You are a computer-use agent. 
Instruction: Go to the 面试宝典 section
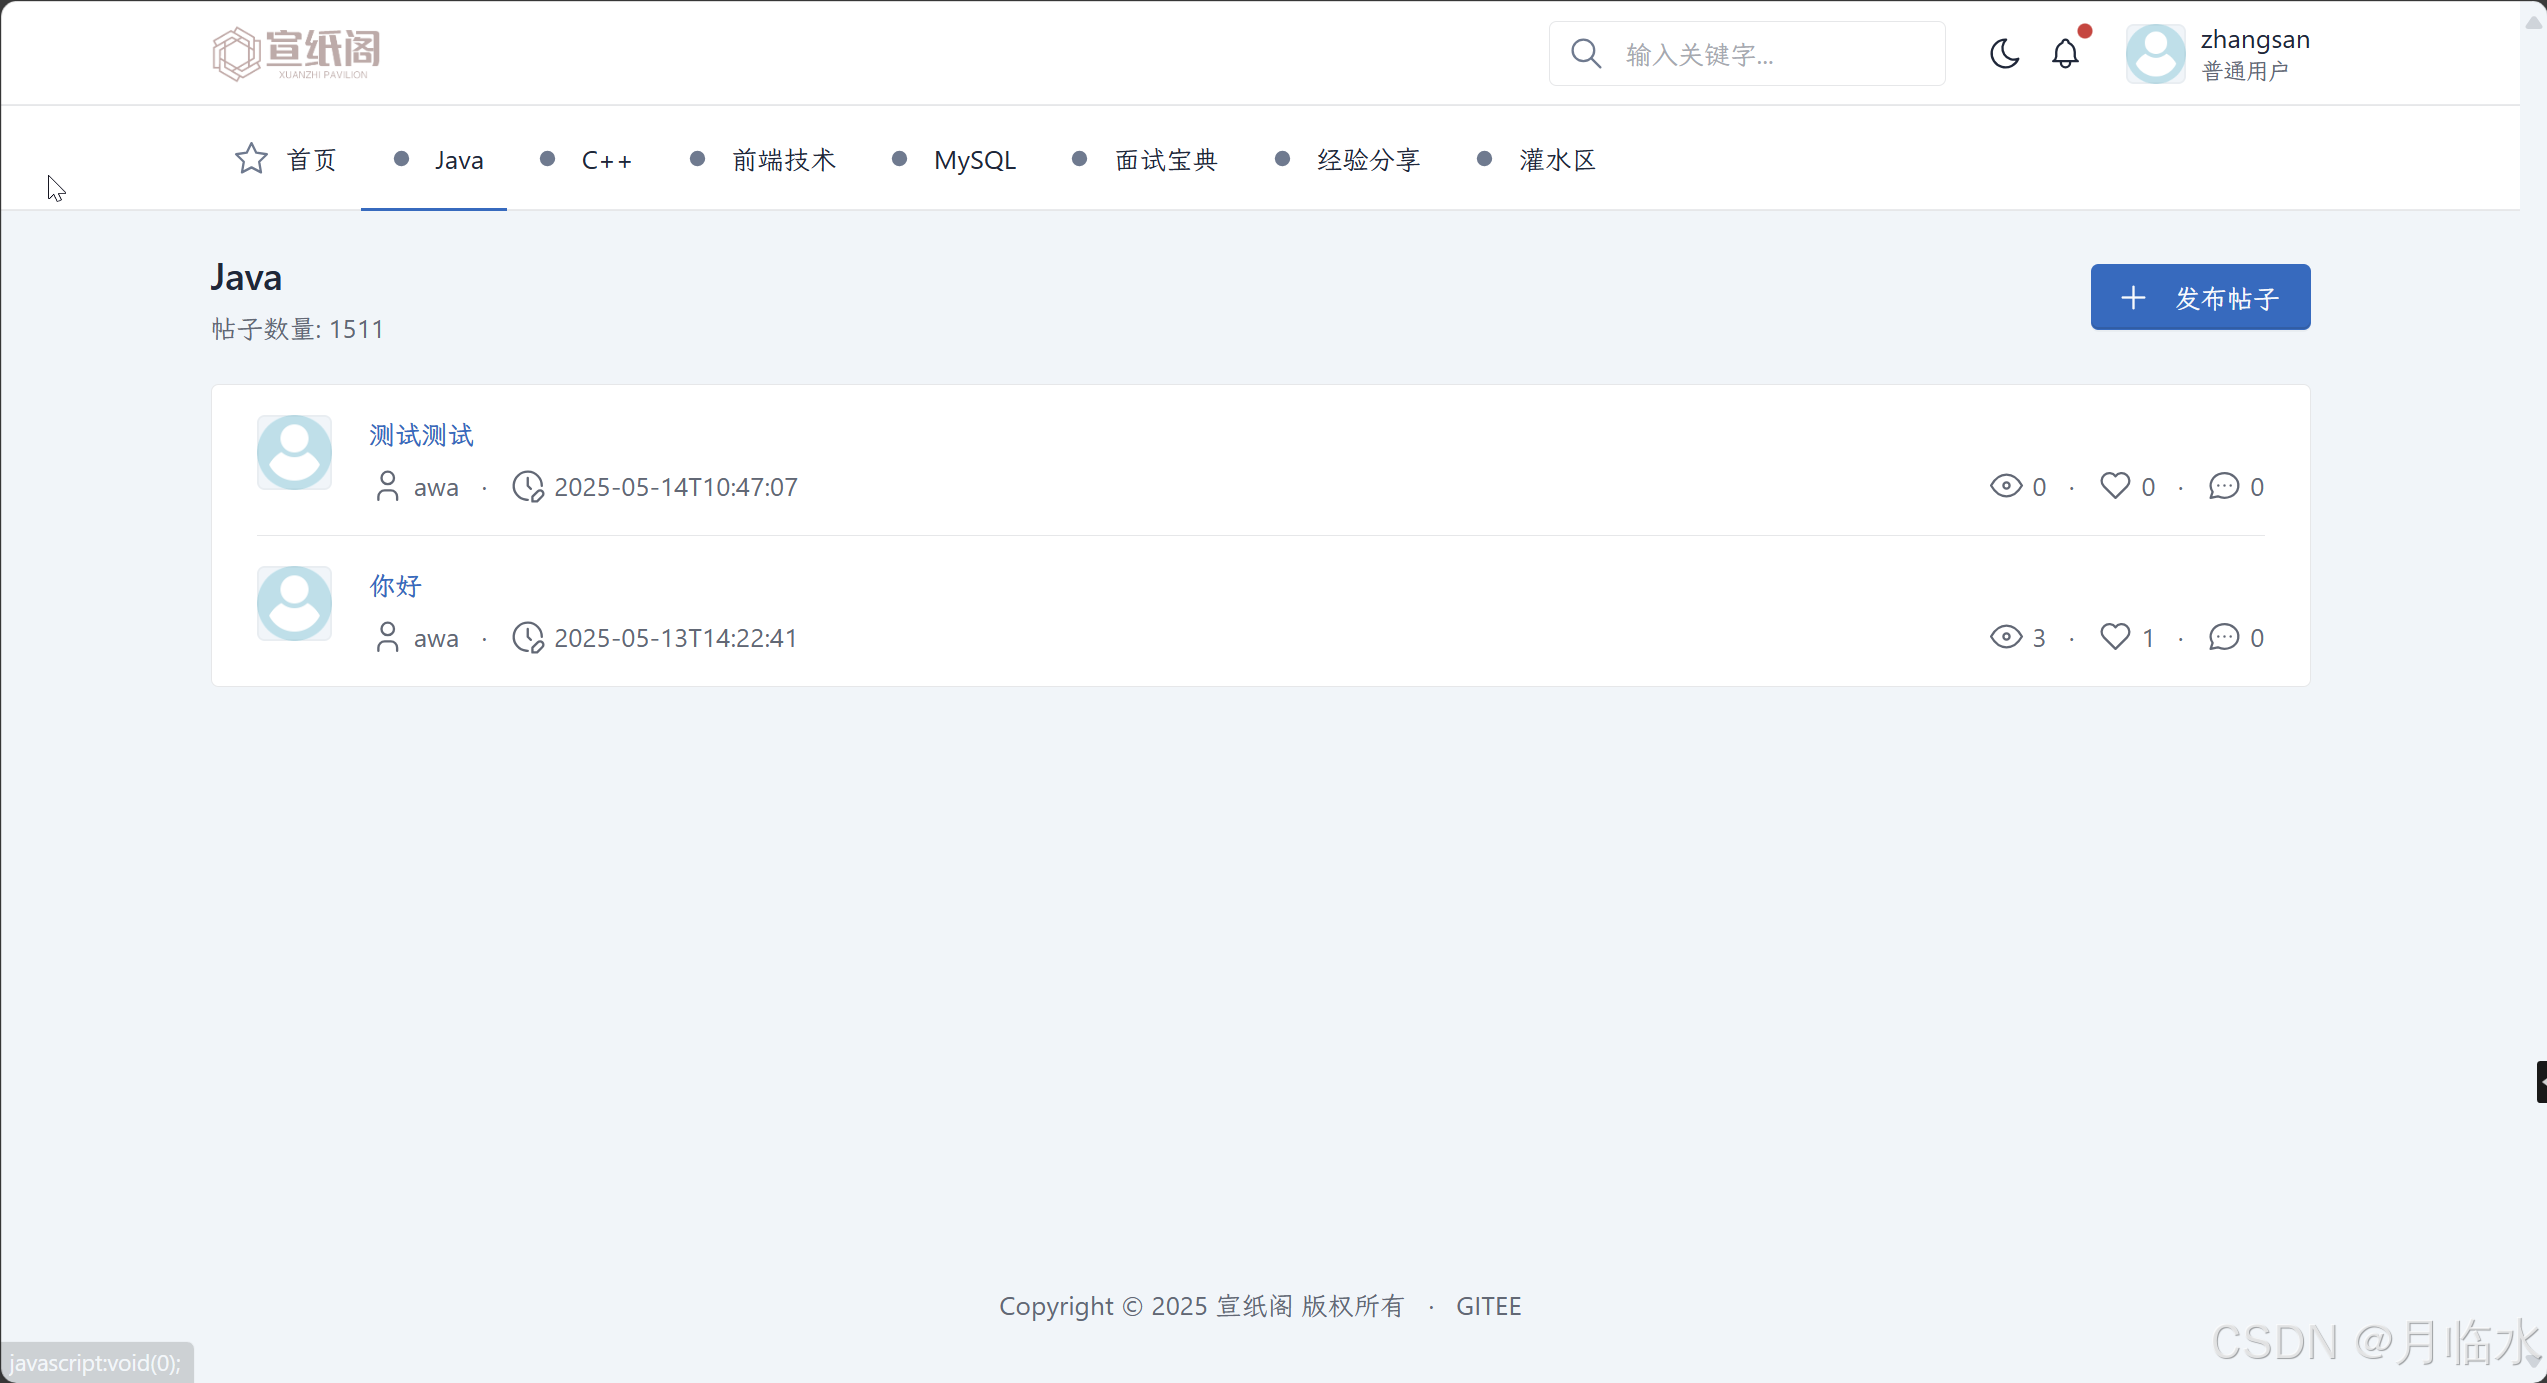pos(1166,160)
